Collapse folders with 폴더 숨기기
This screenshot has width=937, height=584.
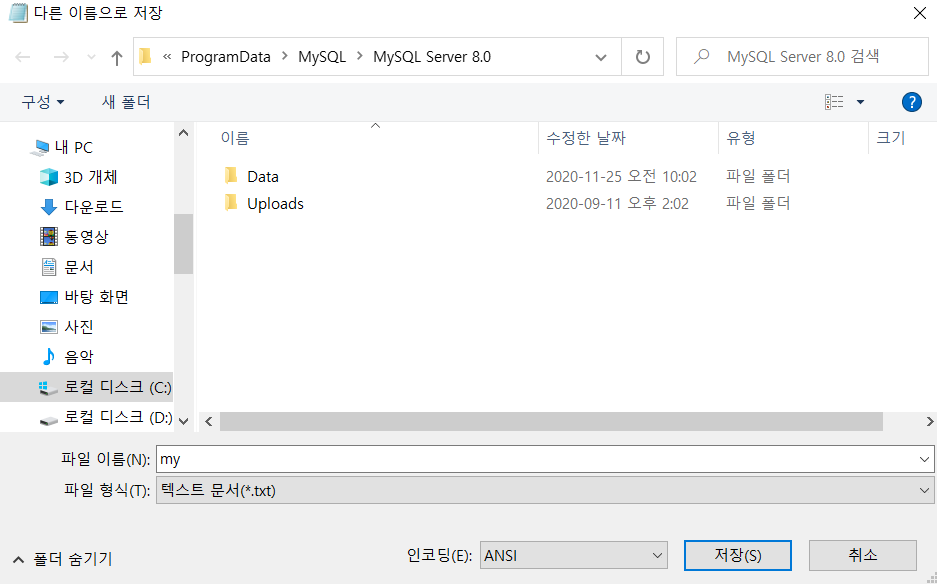tap(62, 559)
